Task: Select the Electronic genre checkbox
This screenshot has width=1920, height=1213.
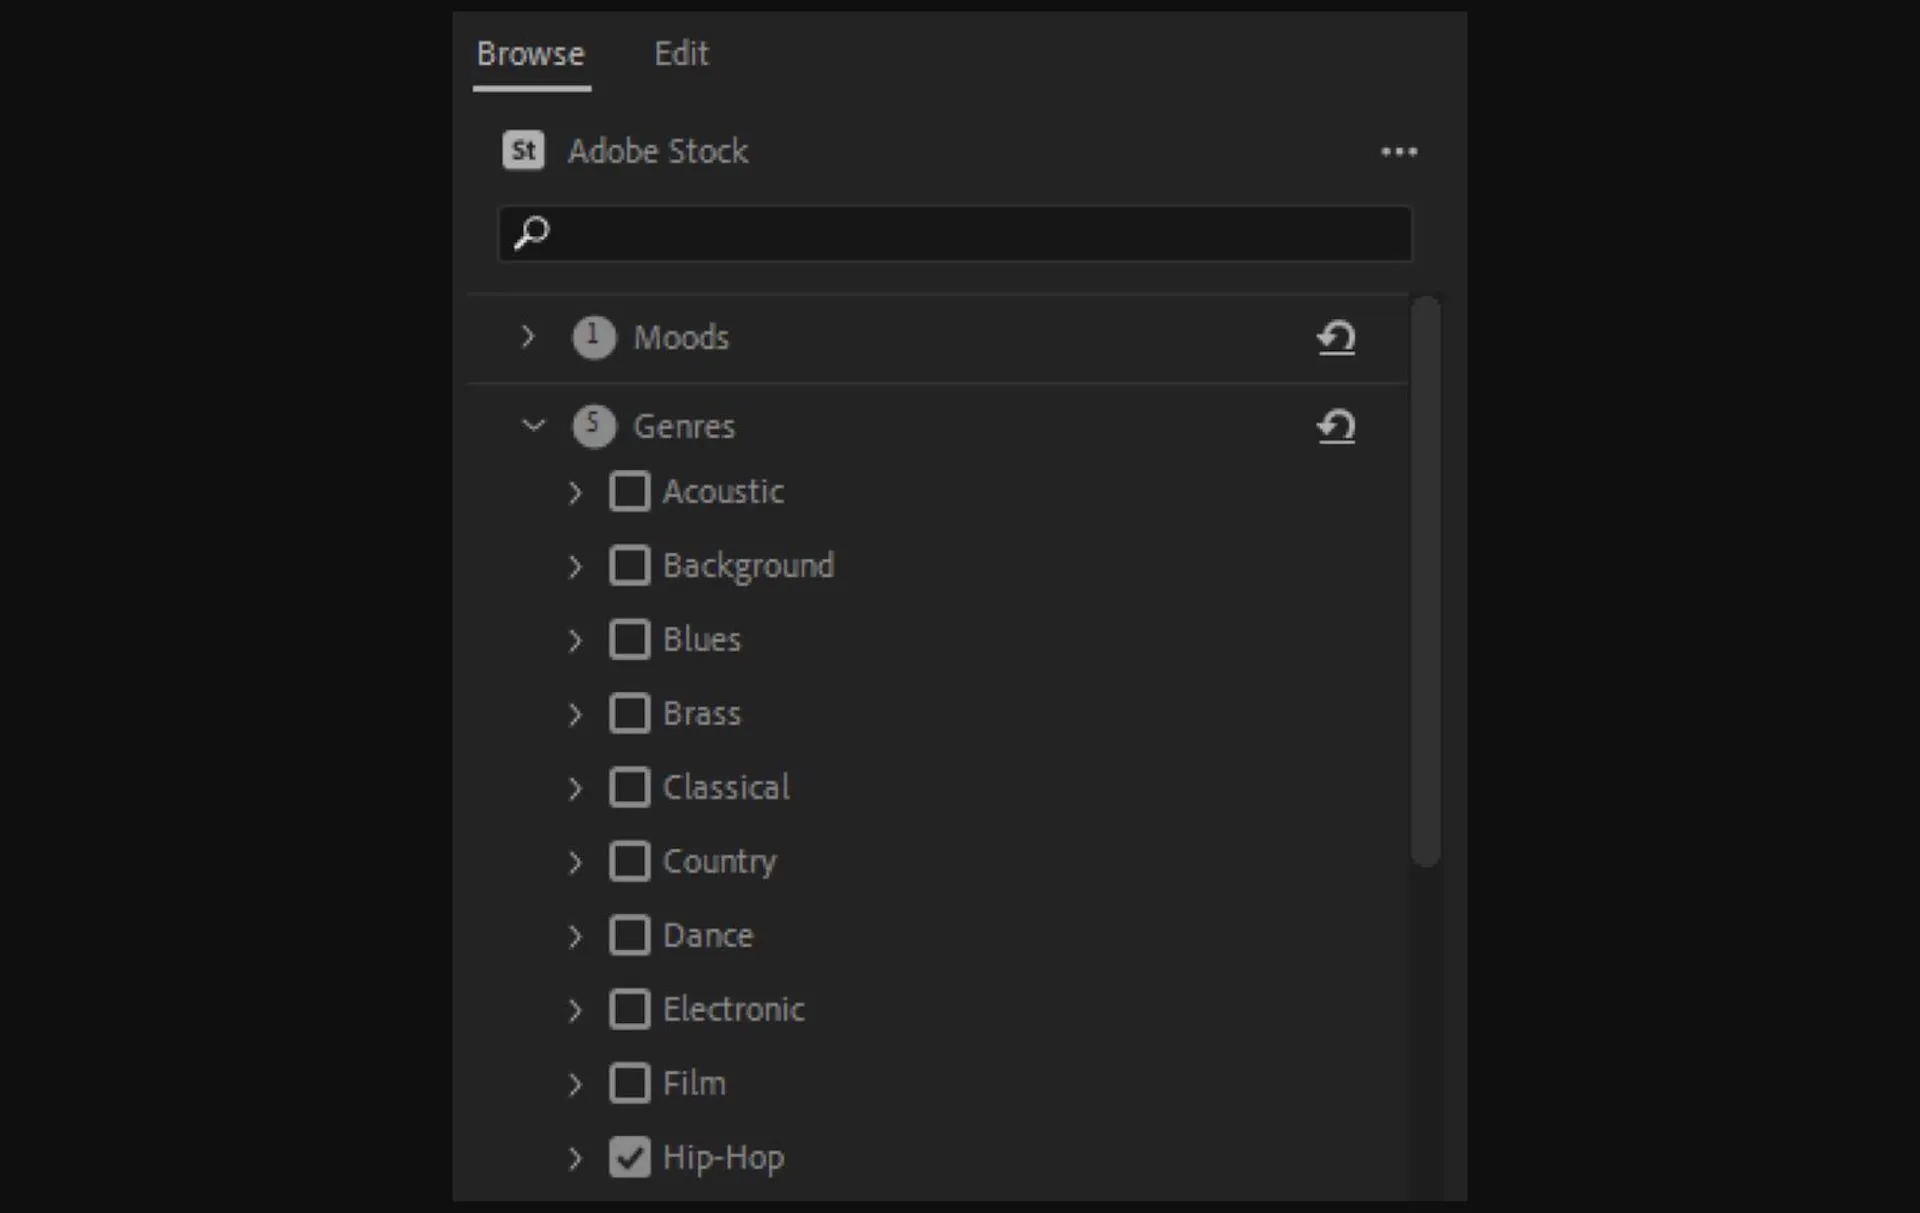Action: (630, 1009)
